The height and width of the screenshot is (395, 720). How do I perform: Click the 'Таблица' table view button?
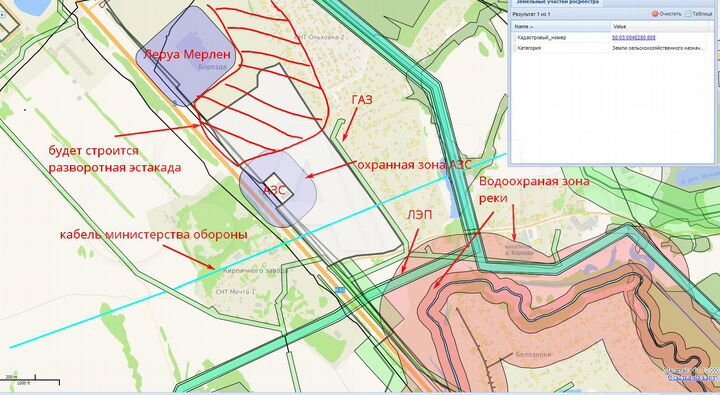point(699,14)
